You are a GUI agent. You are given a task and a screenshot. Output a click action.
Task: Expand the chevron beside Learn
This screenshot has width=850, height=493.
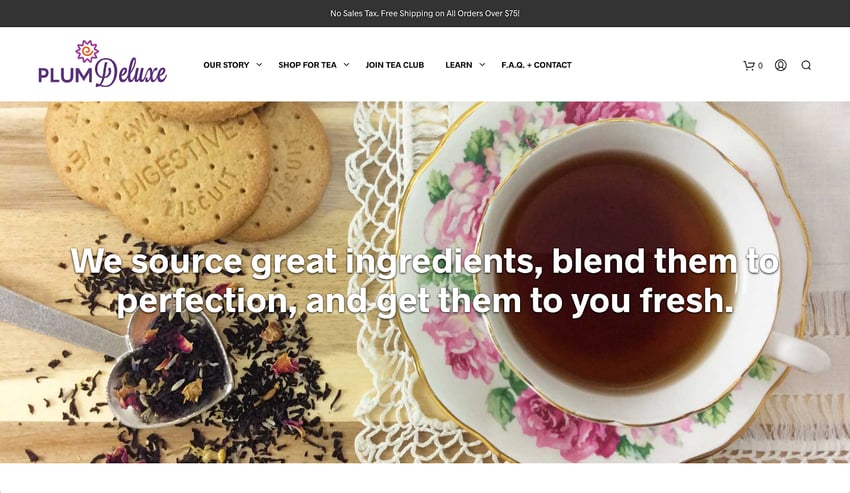(x=482, y=65)
